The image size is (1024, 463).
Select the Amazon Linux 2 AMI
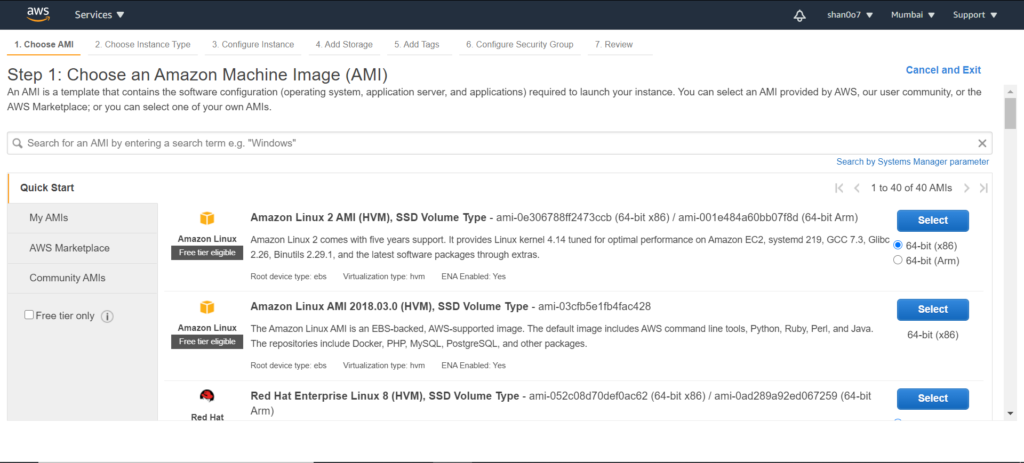933,221
